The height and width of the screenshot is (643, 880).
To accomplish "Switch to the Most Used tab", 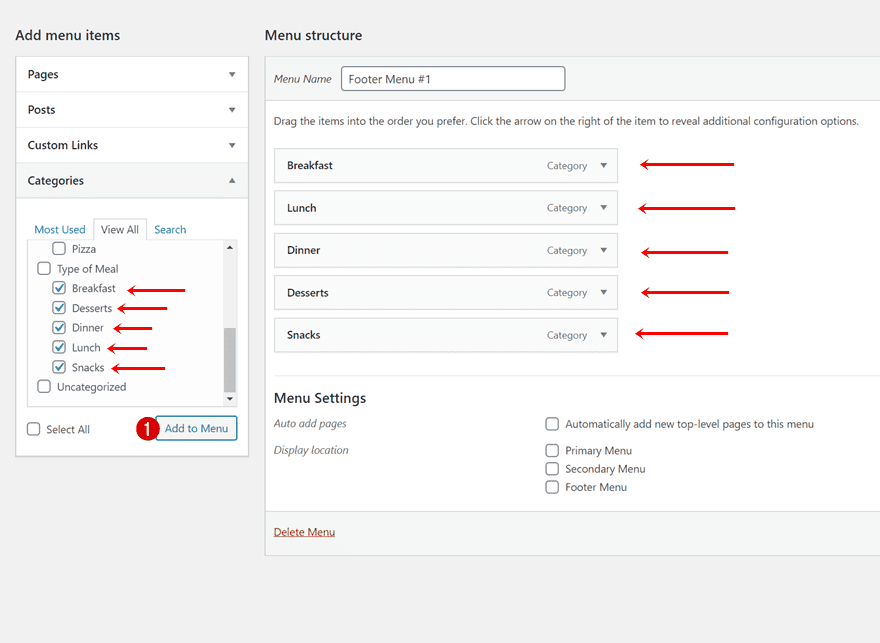I will [x=60, y=229].
